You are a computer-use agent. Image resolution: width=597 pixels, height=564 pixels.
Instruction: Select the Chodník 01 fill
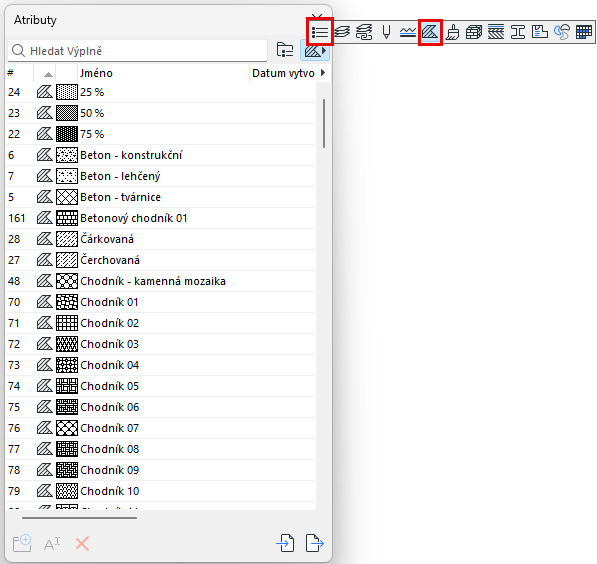click(160, 302)
